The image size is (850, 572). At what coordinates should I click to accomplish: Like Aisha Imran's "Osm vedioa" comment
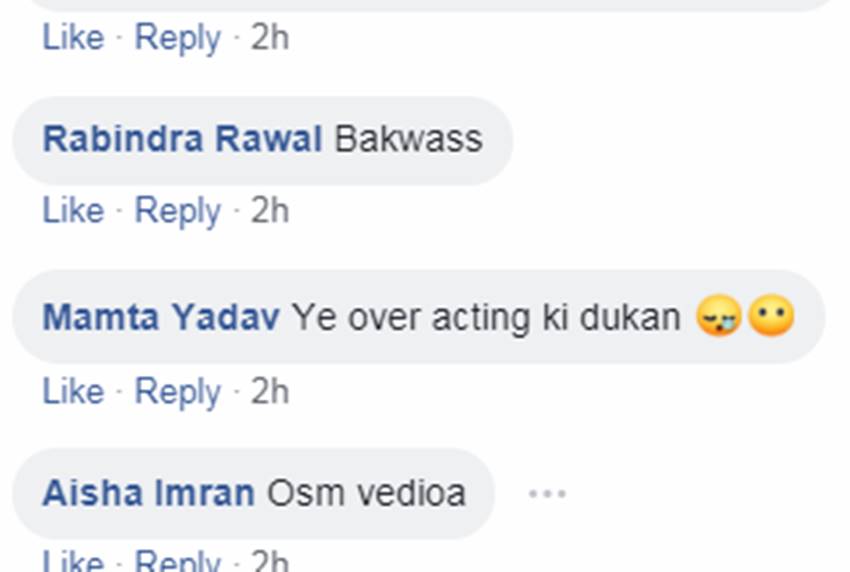pyautogui.click(x=73, y=561)
